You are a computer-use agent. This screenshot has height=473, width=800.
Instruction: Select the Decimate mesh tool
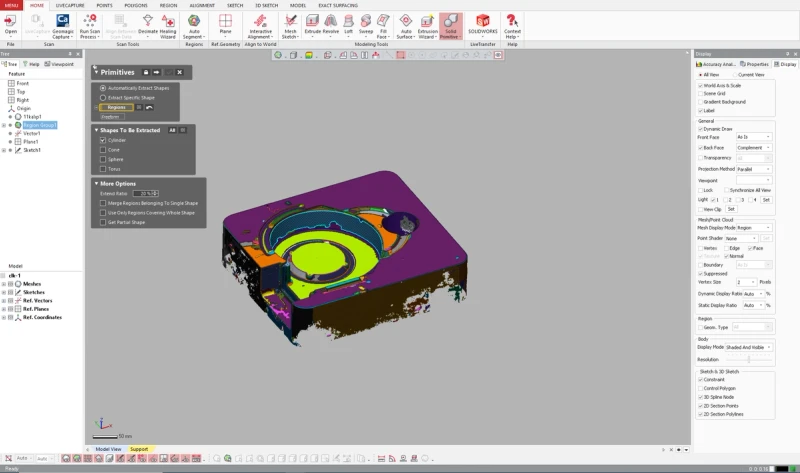(x=148, y=26)
